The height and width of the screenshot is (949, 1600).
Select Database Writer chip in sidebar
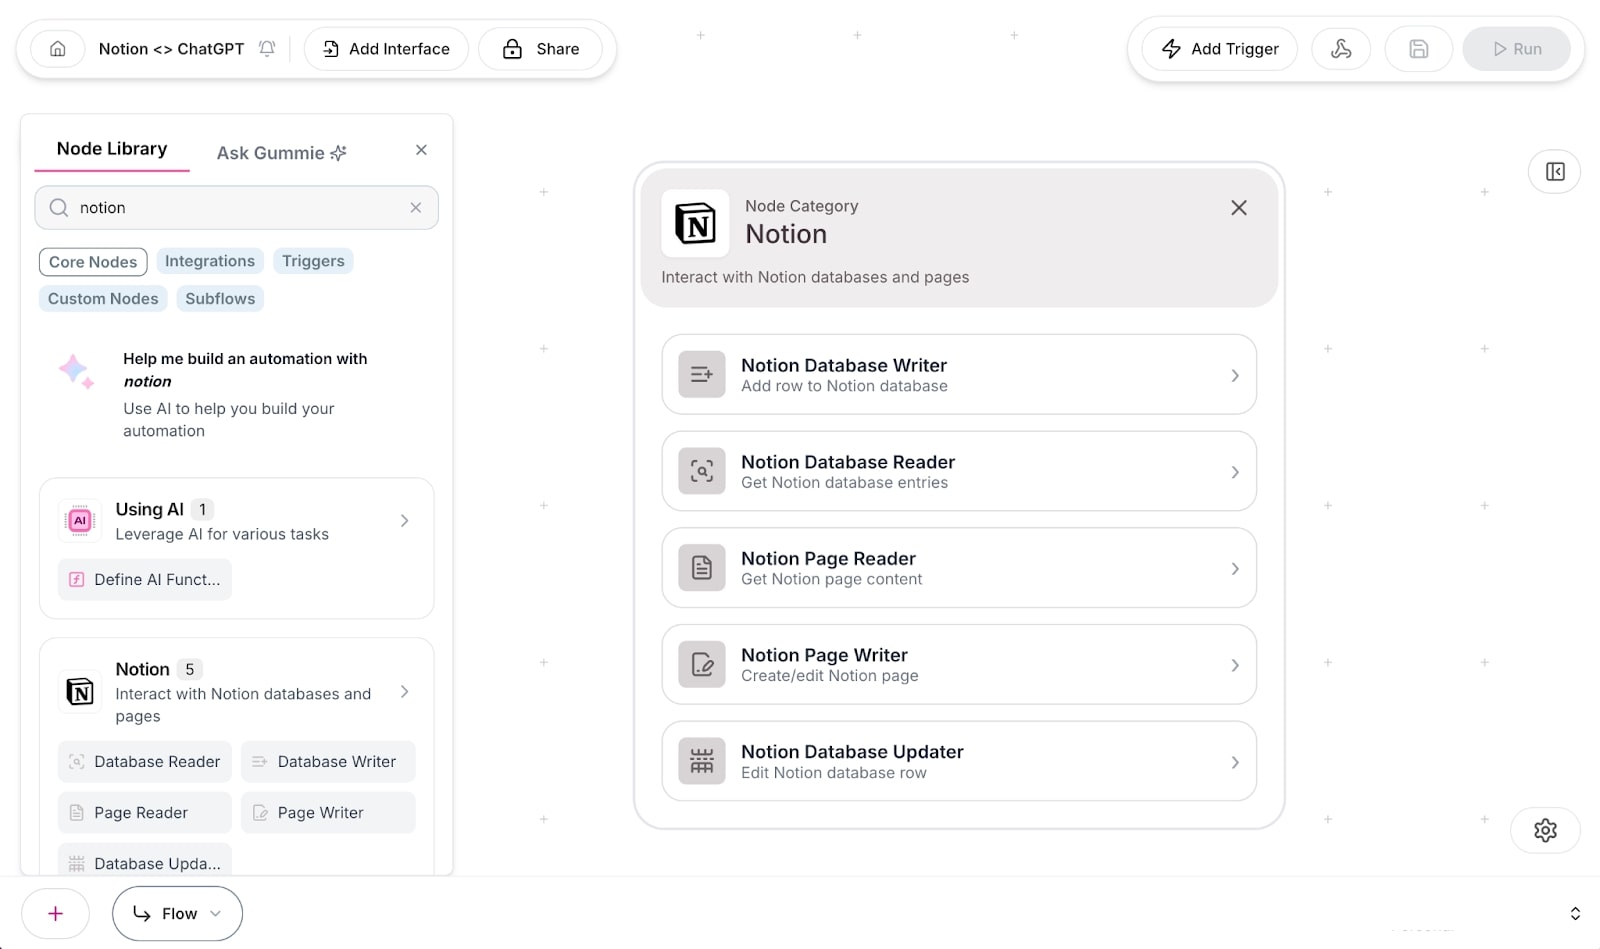pos(328,762)
